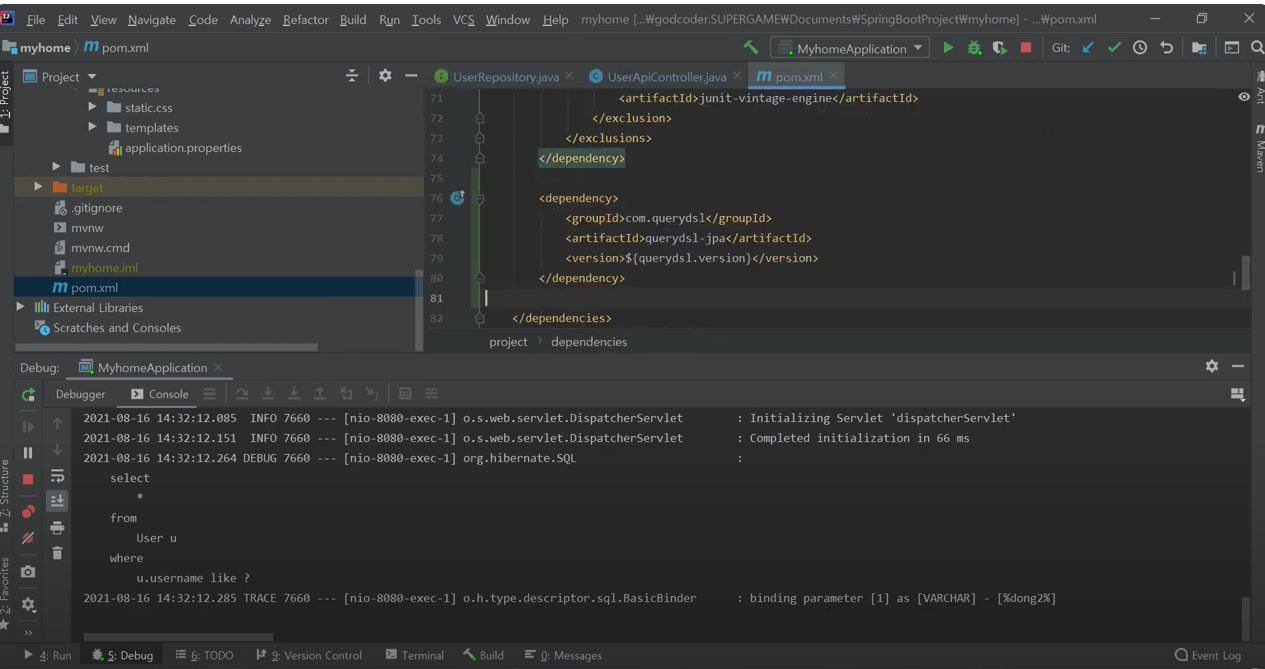The width and height of the screenshot is (1265, 669).
Task: Toggle scroll to end of console
Action: coord(57,501)
